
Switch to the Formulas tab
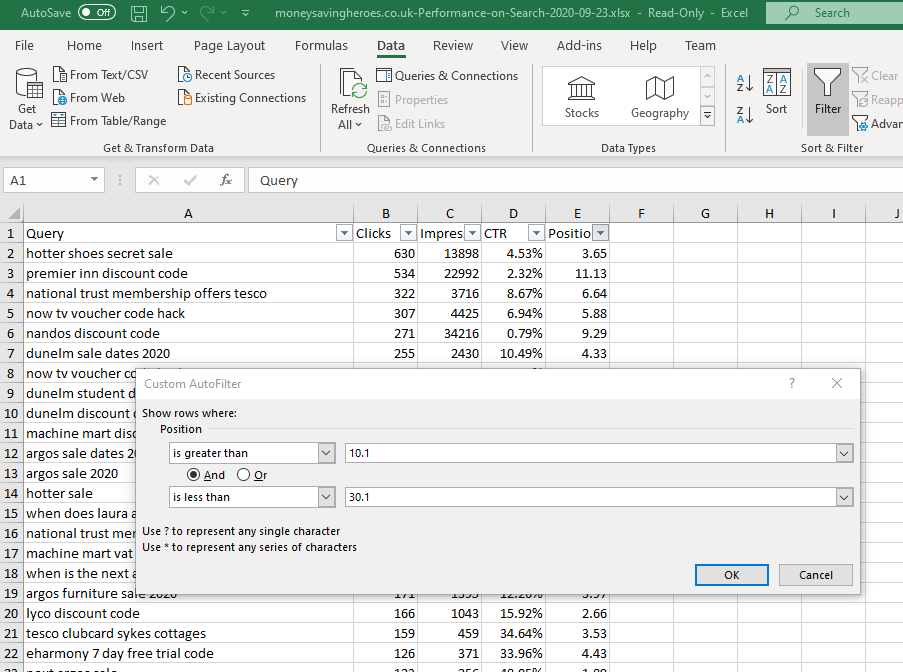(321, 45)
